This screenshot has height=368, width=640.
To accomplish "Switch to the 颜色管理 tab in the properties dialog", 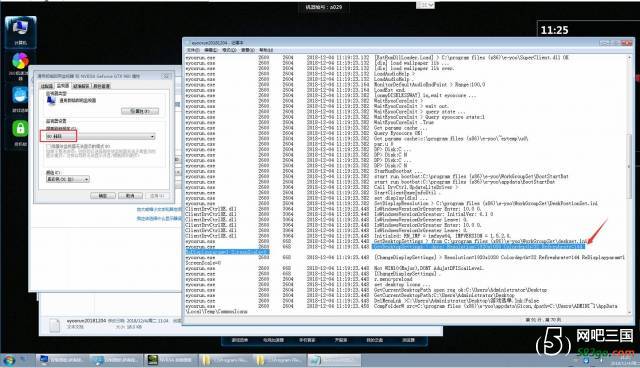I will click(x=101, y=86).
